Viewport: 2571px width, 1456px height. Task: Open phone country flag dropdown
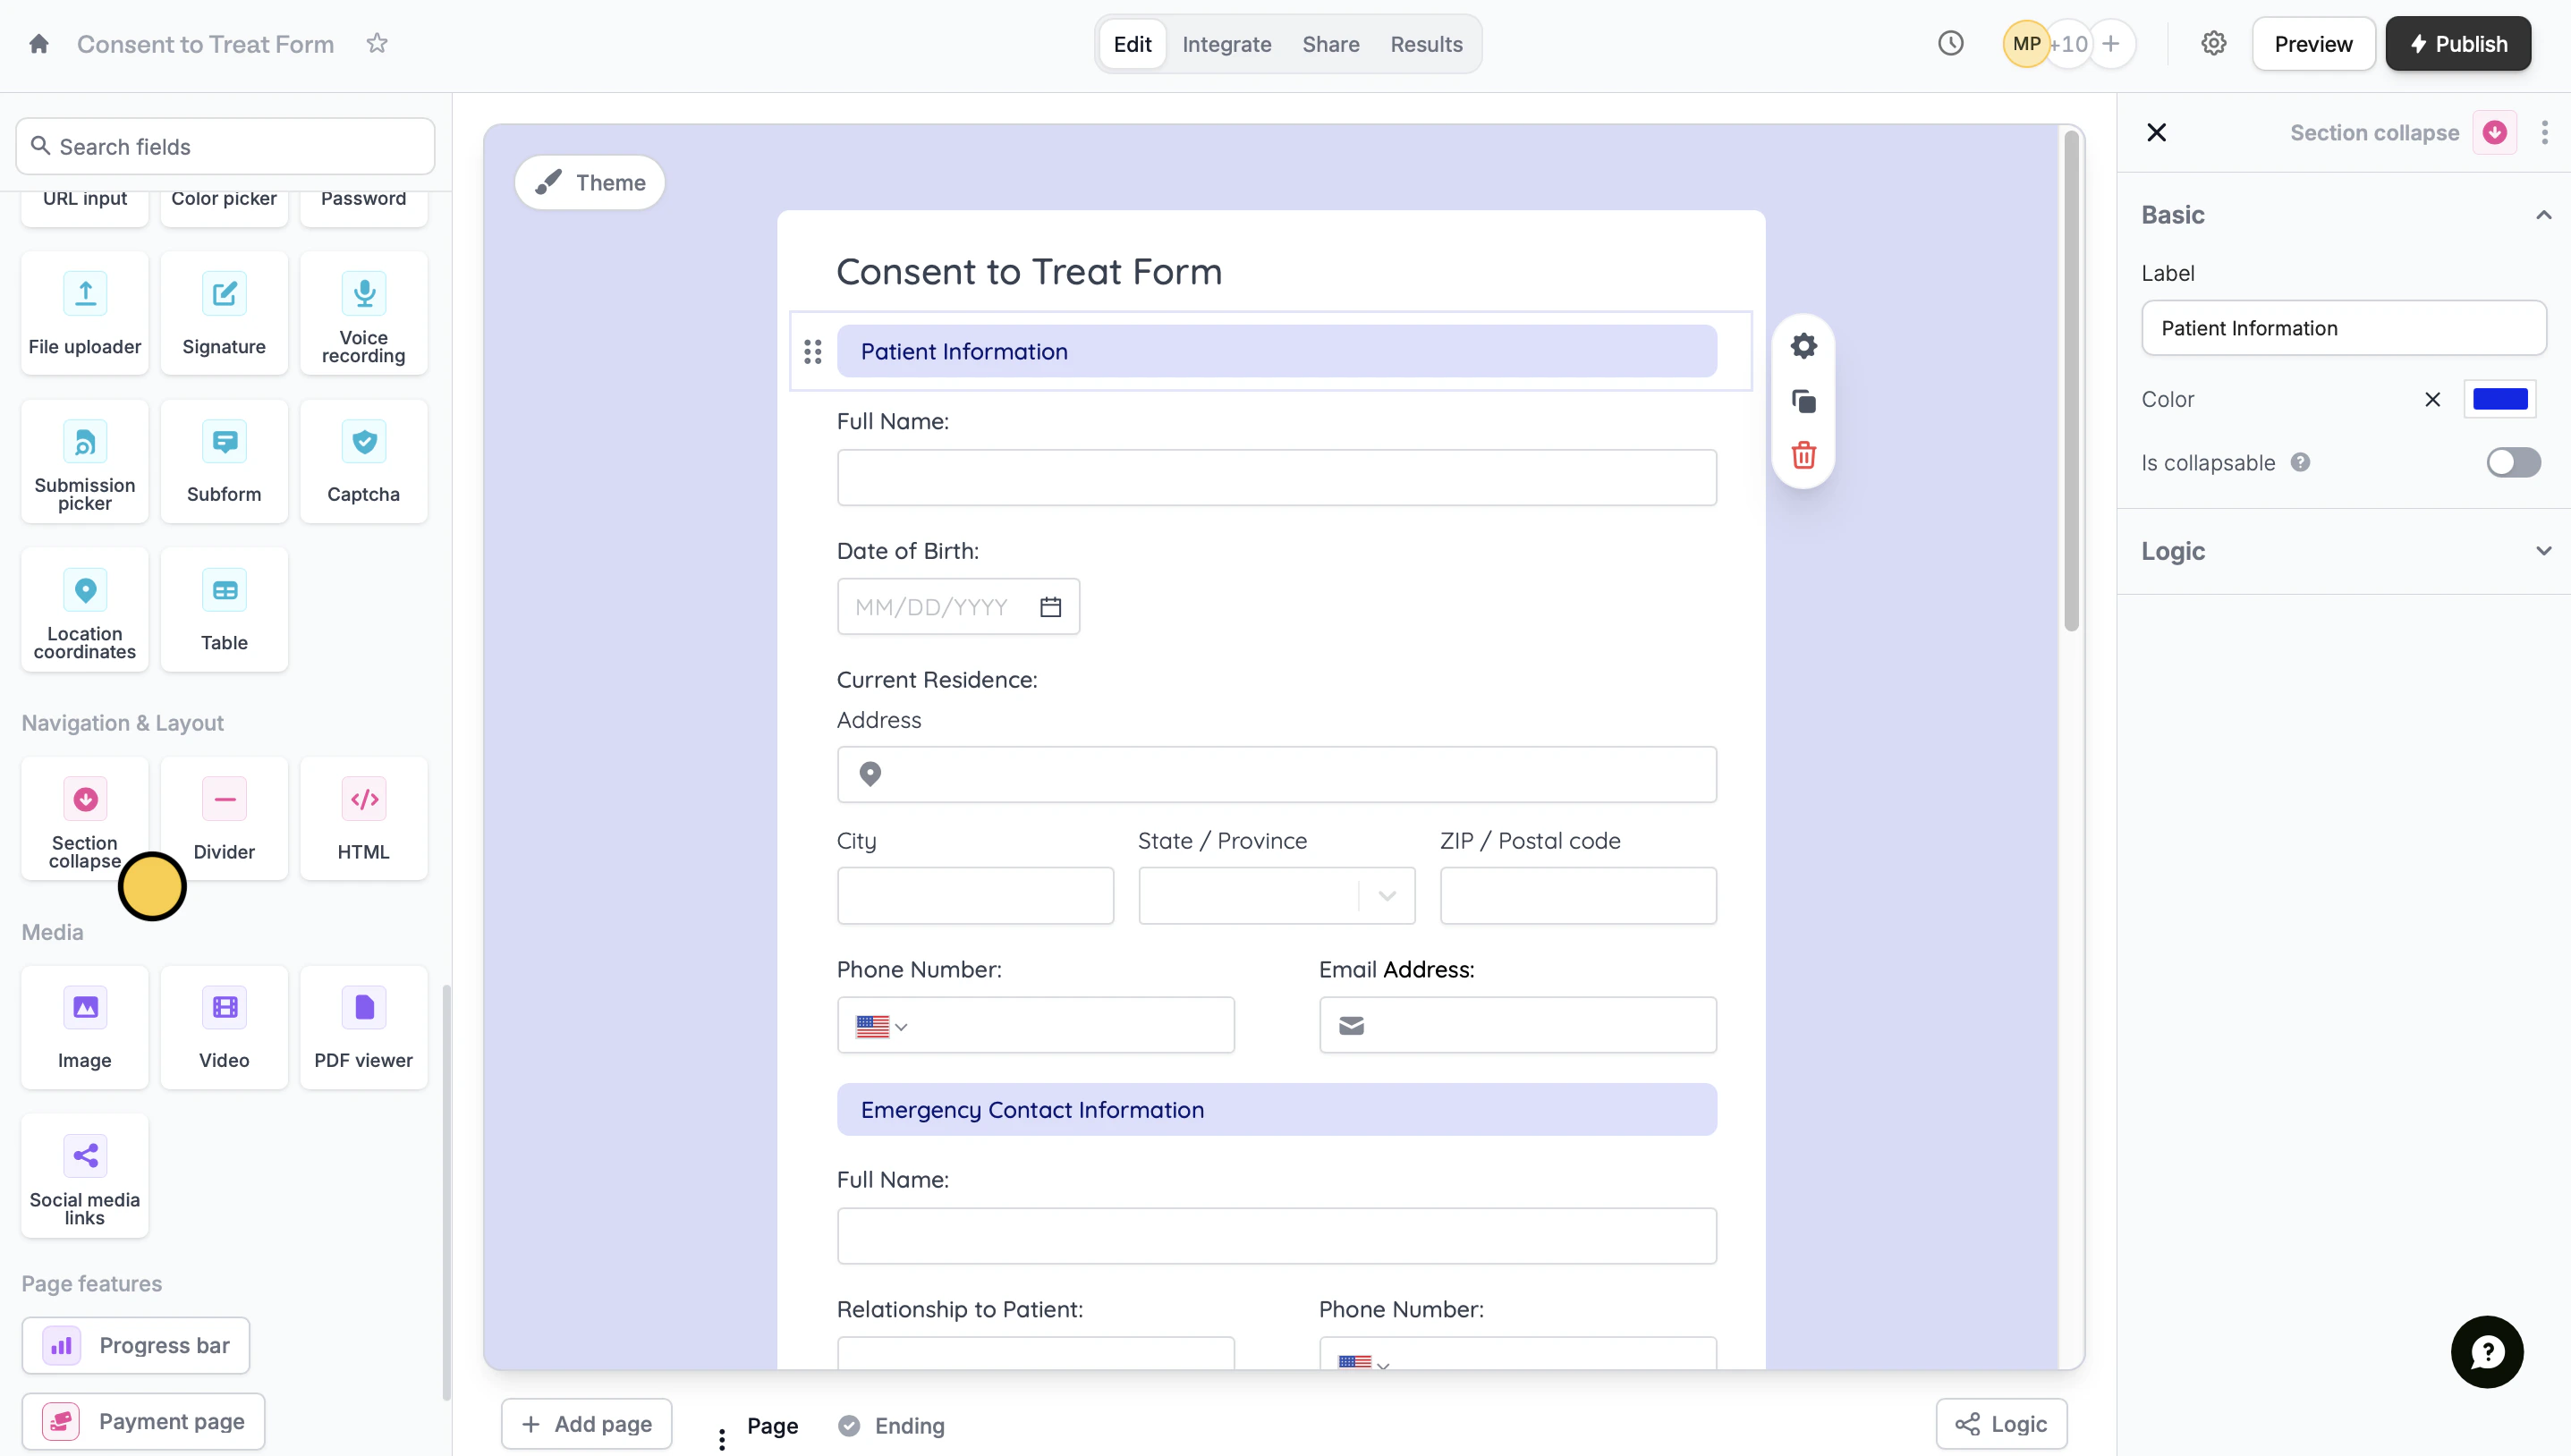pos(881,1026)
